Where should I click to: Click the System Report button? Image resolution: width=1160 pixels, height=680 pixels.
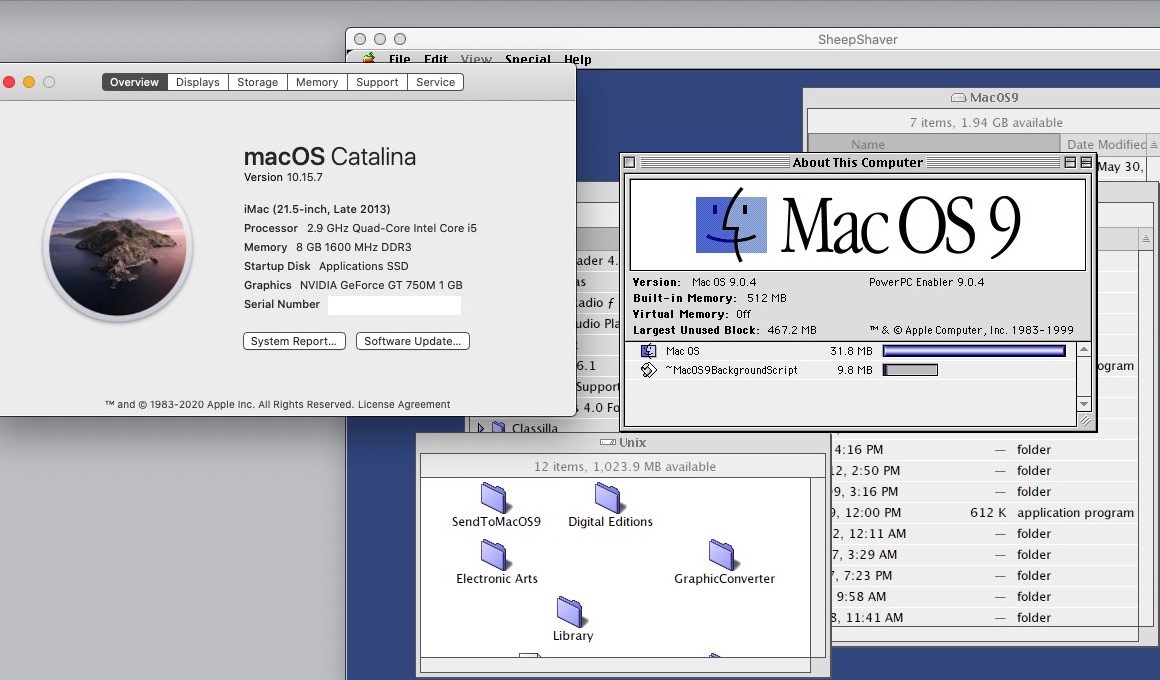pyautogui.click(x=294, y=341)
